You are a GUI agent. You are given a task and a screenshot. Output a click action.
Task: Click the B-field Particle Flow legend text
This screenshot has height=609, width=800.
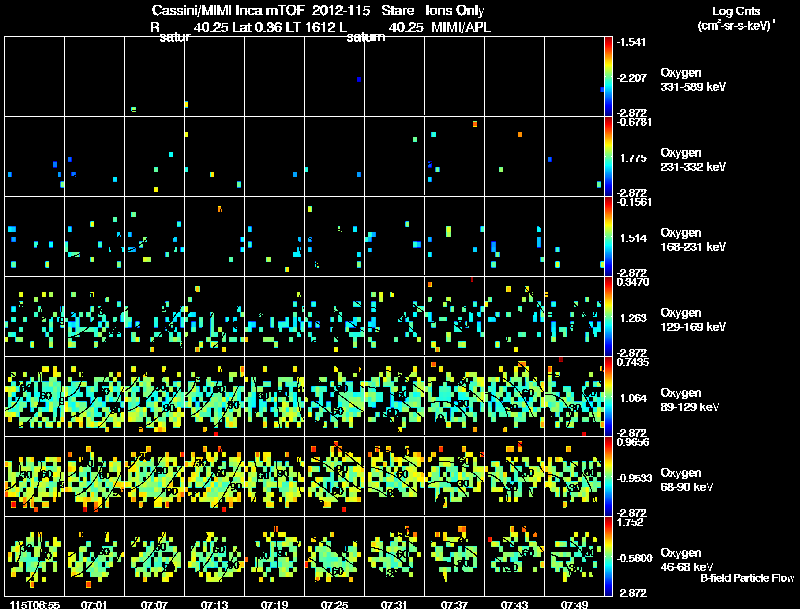747,578
